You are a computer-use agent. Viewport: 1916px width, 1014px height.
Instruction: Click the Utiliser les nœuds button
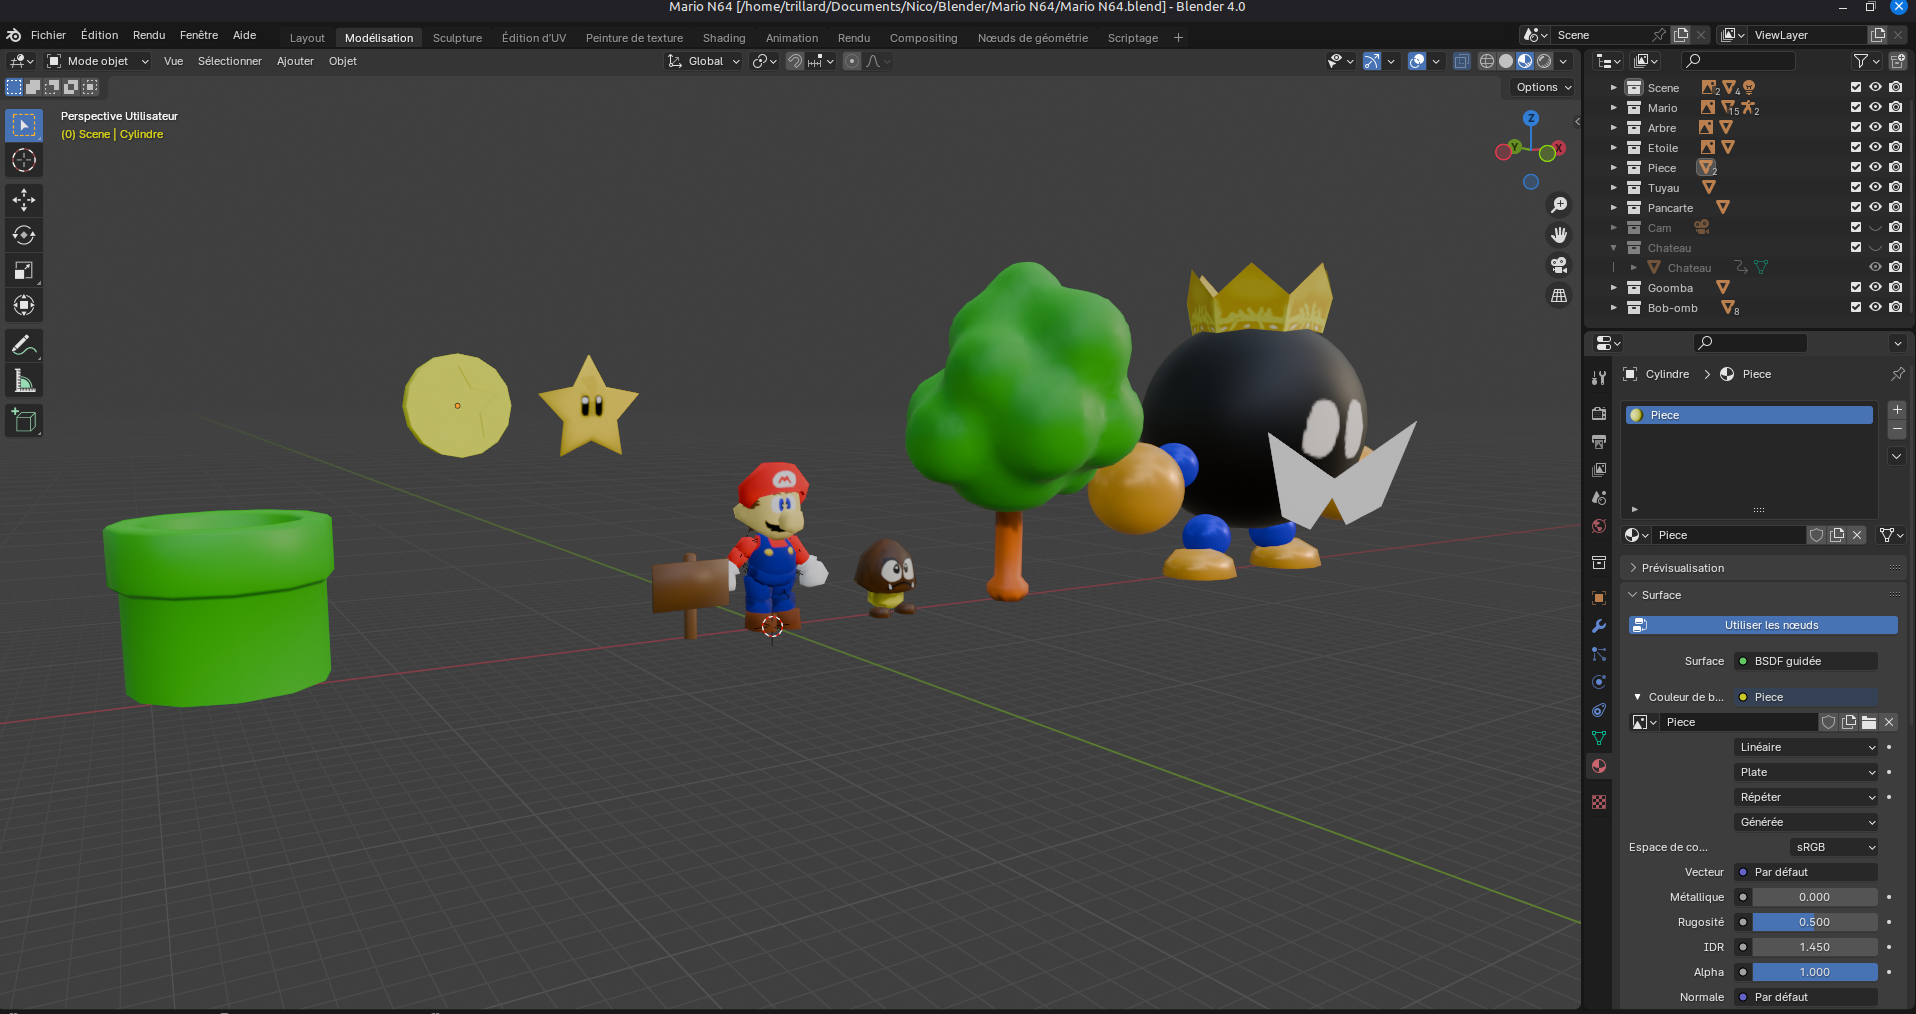(1763, 625)
